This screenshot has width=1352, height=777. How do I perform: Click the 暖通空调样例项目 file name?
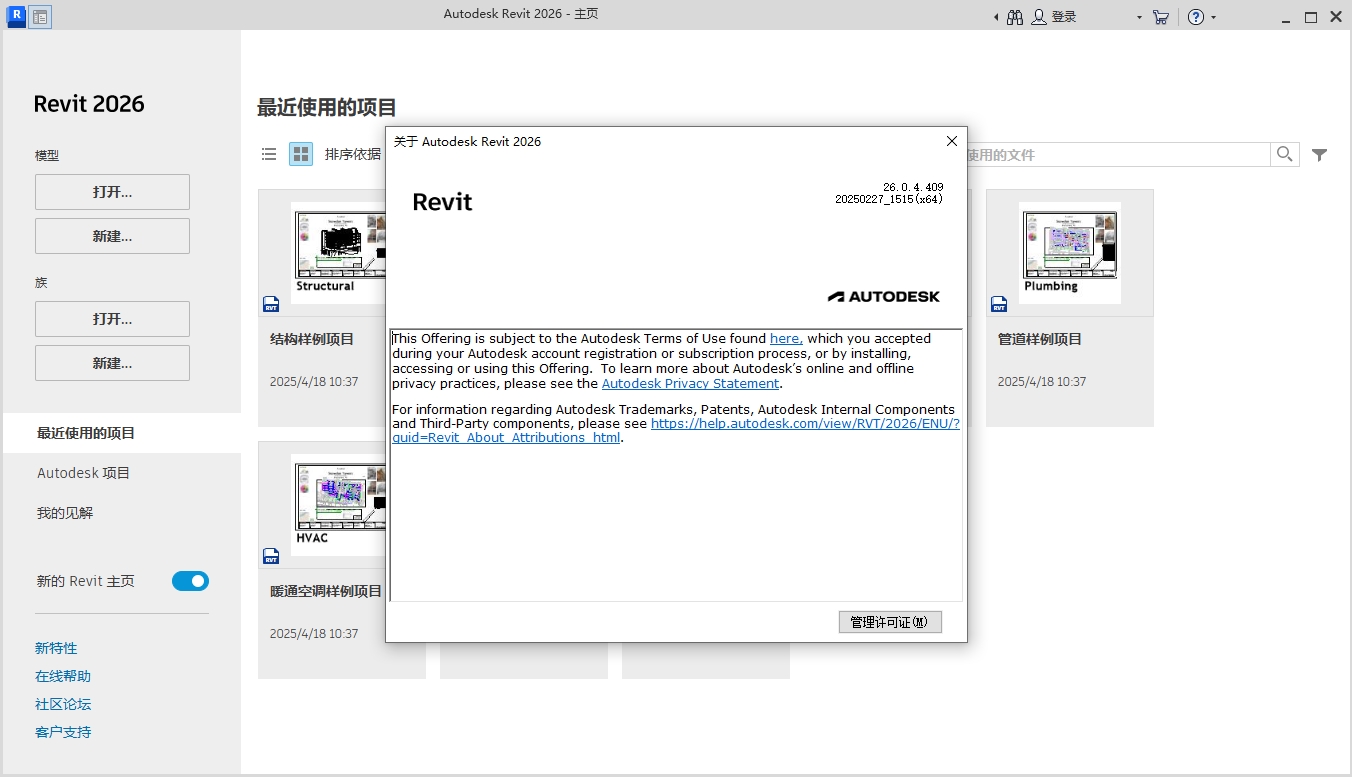point(326,591)
